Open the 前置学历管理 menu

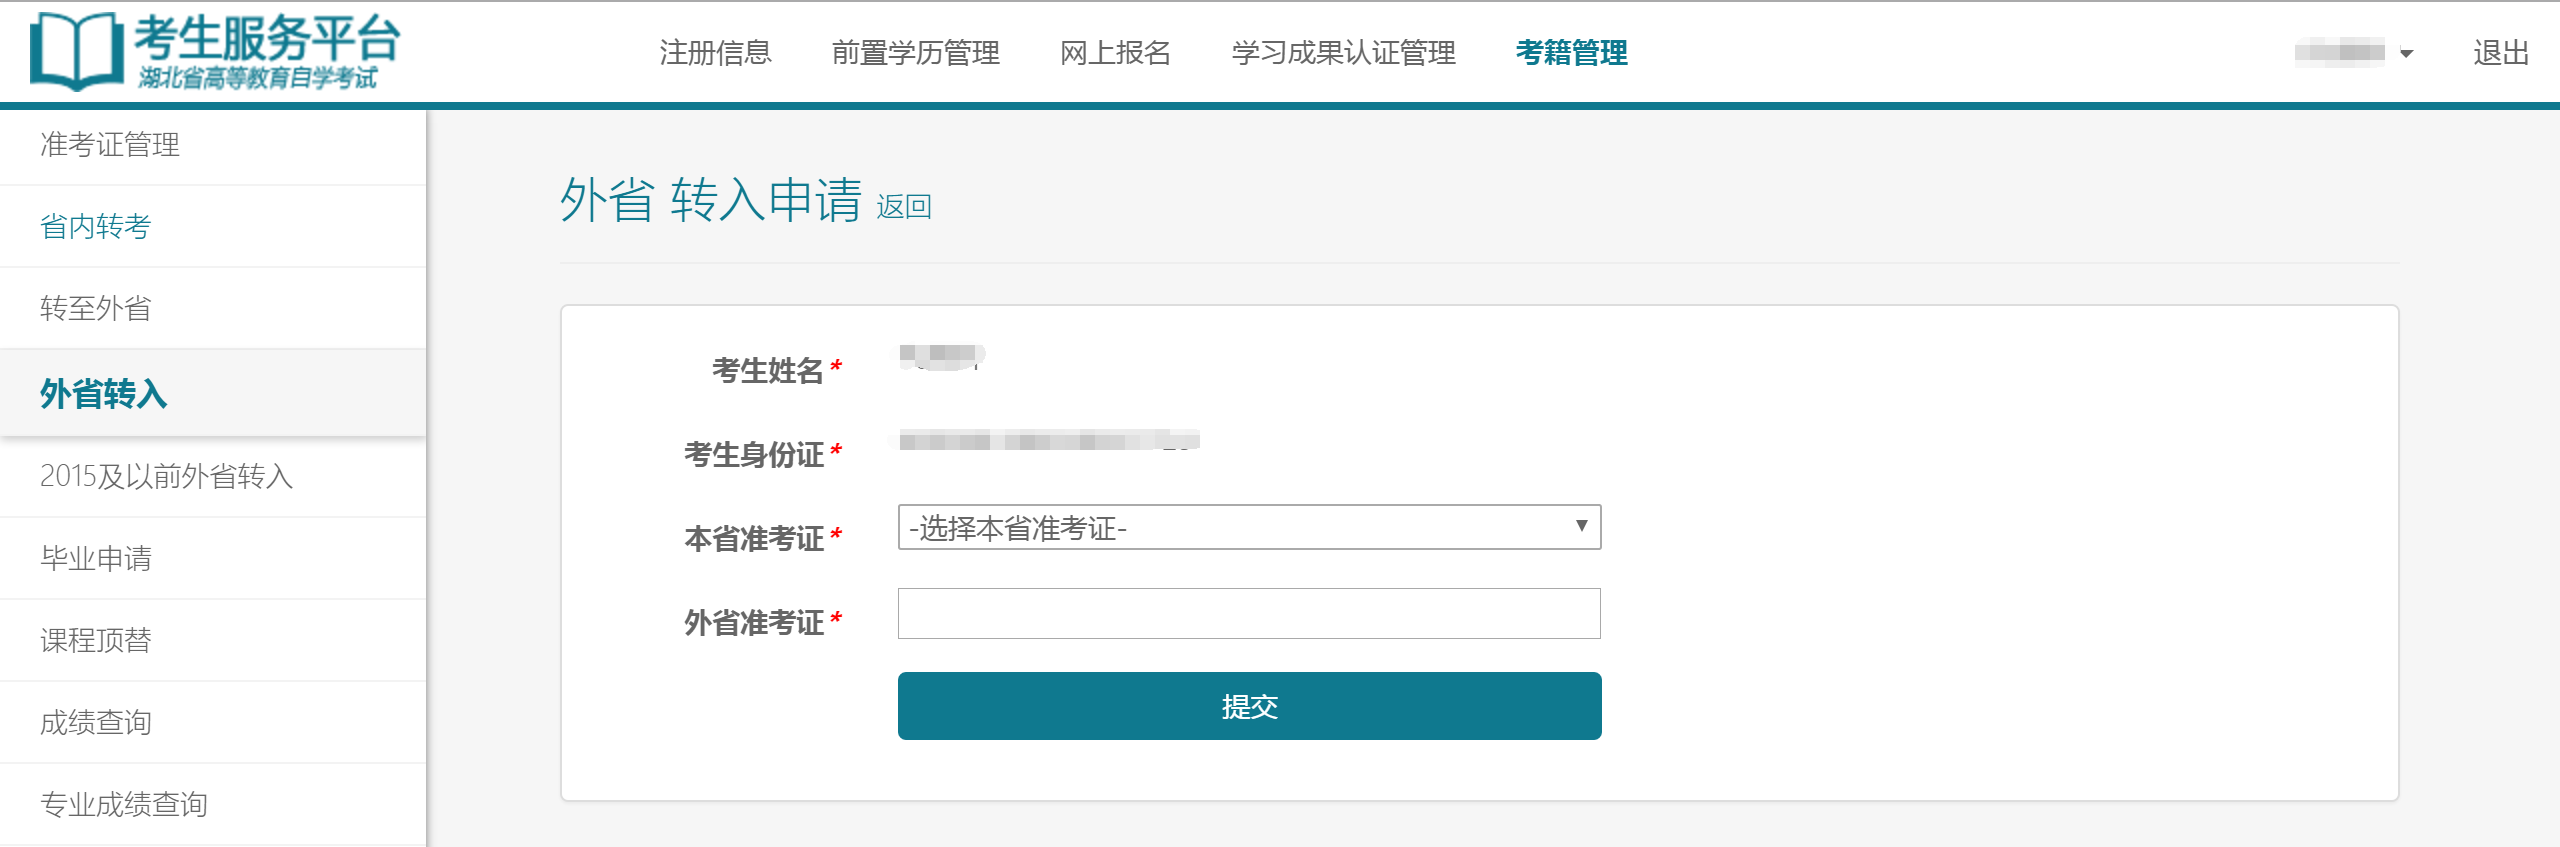click(916, 55)
